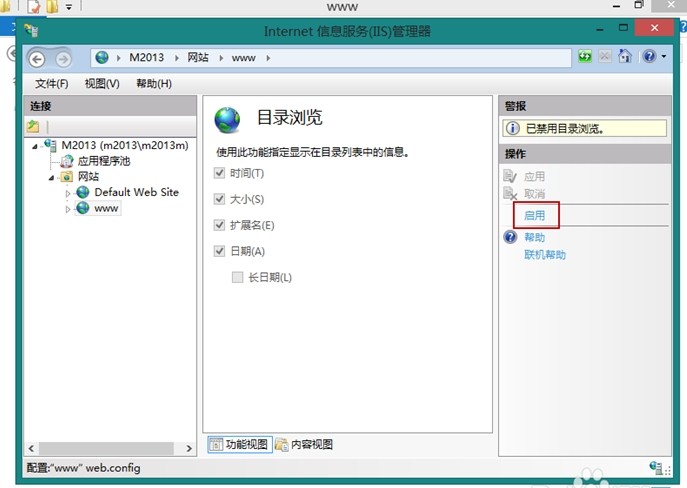
Task: Click the help icon beside 帮助 action
Action: 510,237
